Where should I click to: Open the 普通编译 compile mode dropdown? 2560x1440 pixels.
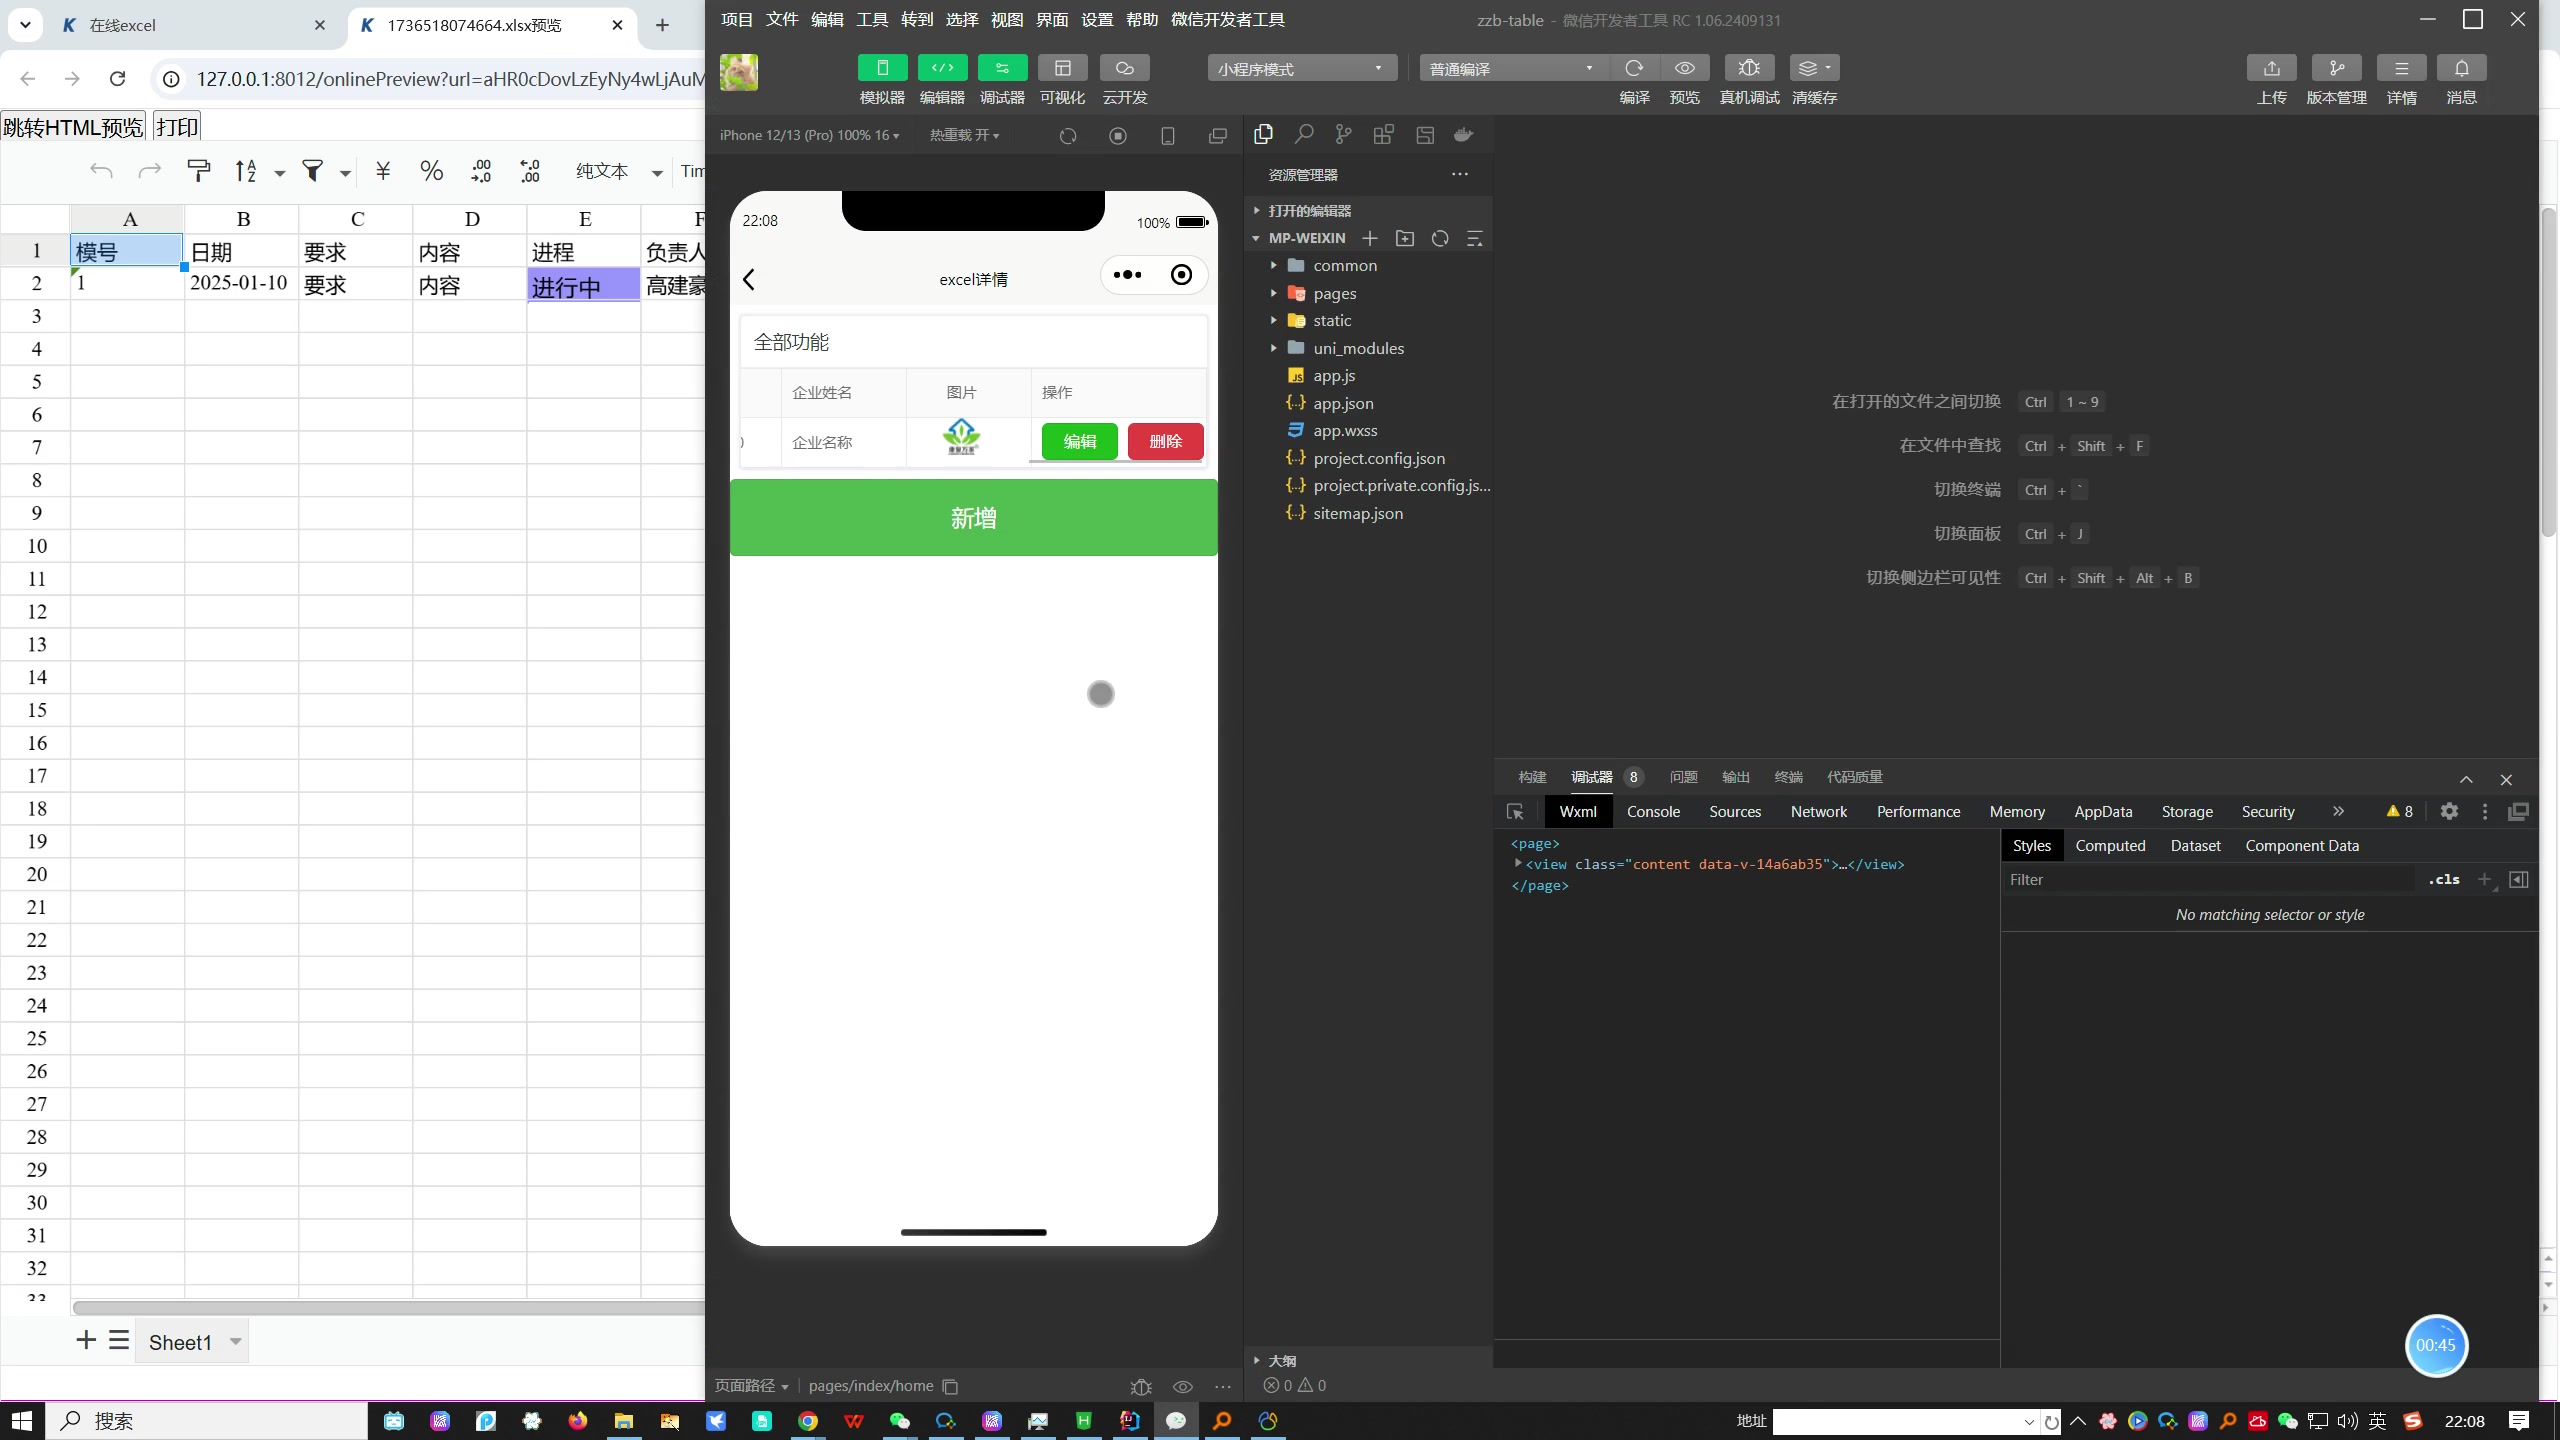click(x=1514, y=68)
